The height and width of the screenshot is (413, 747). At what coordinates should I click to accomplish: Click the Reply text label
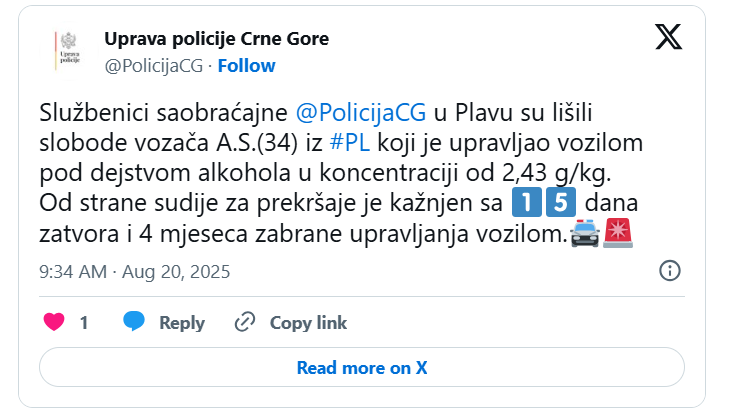pos(182,322)
